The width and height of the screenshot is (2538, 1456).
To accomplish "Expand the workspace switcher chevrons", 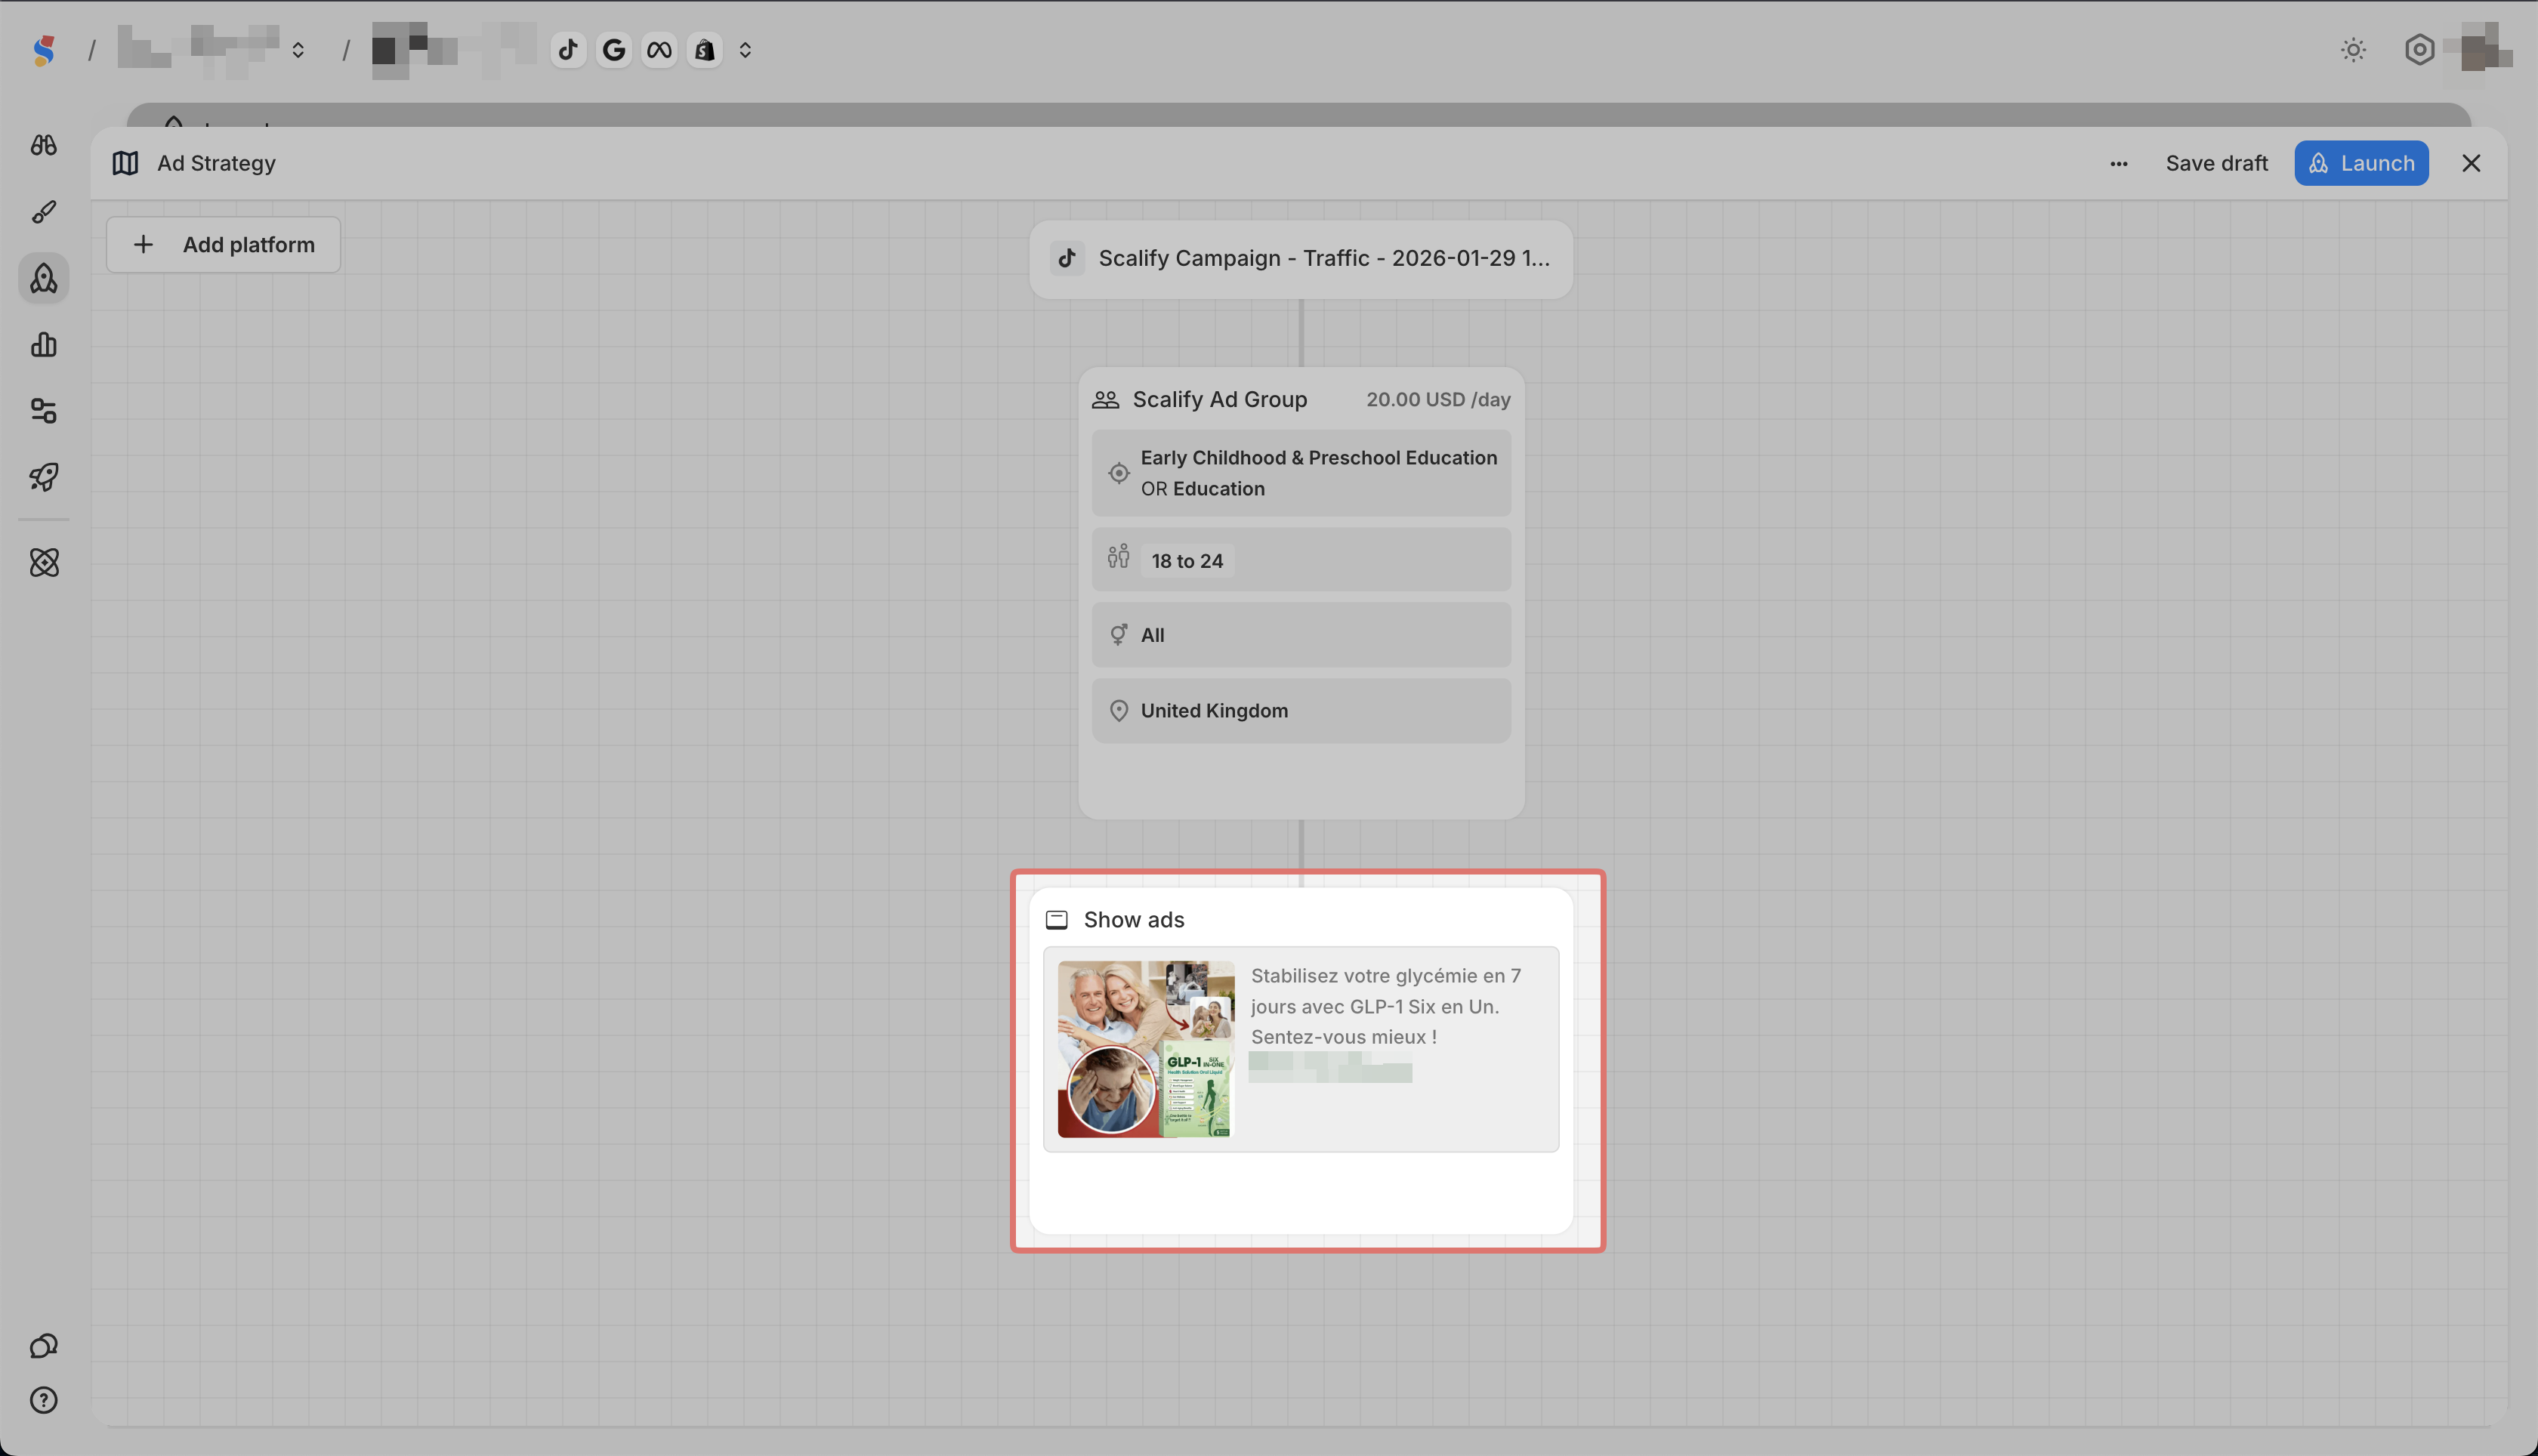I will (x=298, y=49).
